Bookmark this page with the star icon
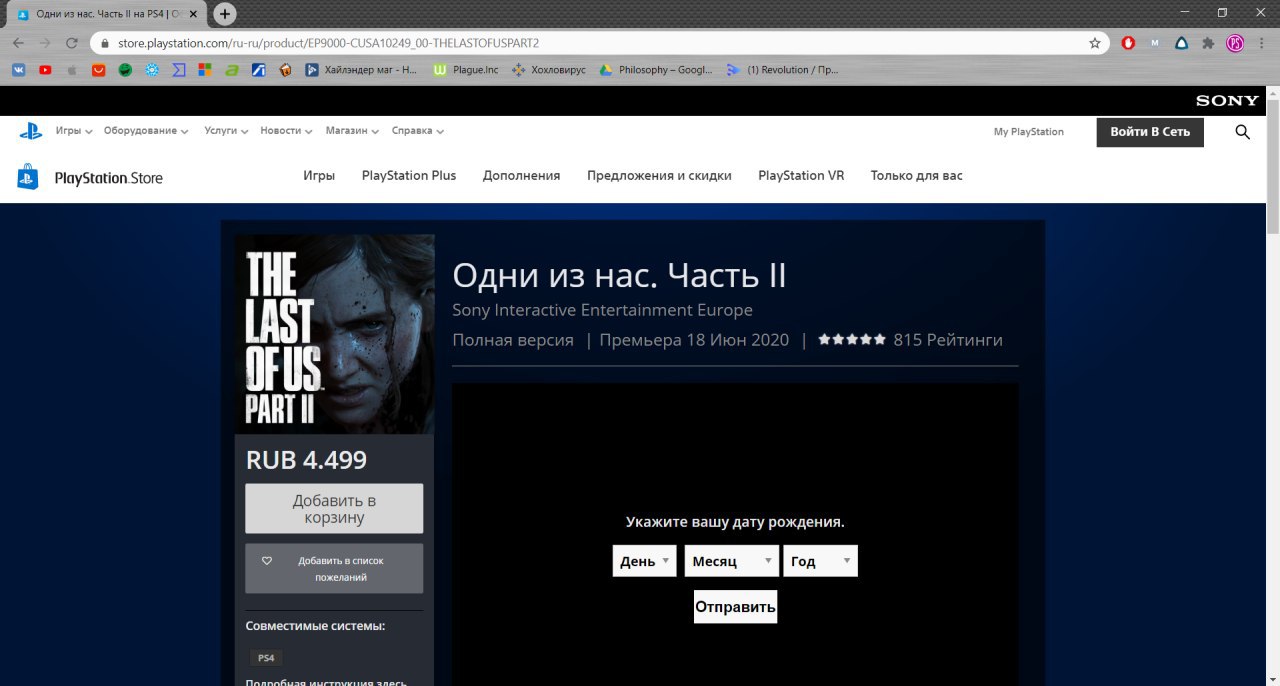Viewport: 1280px width, 686px height. [1095, 43]
